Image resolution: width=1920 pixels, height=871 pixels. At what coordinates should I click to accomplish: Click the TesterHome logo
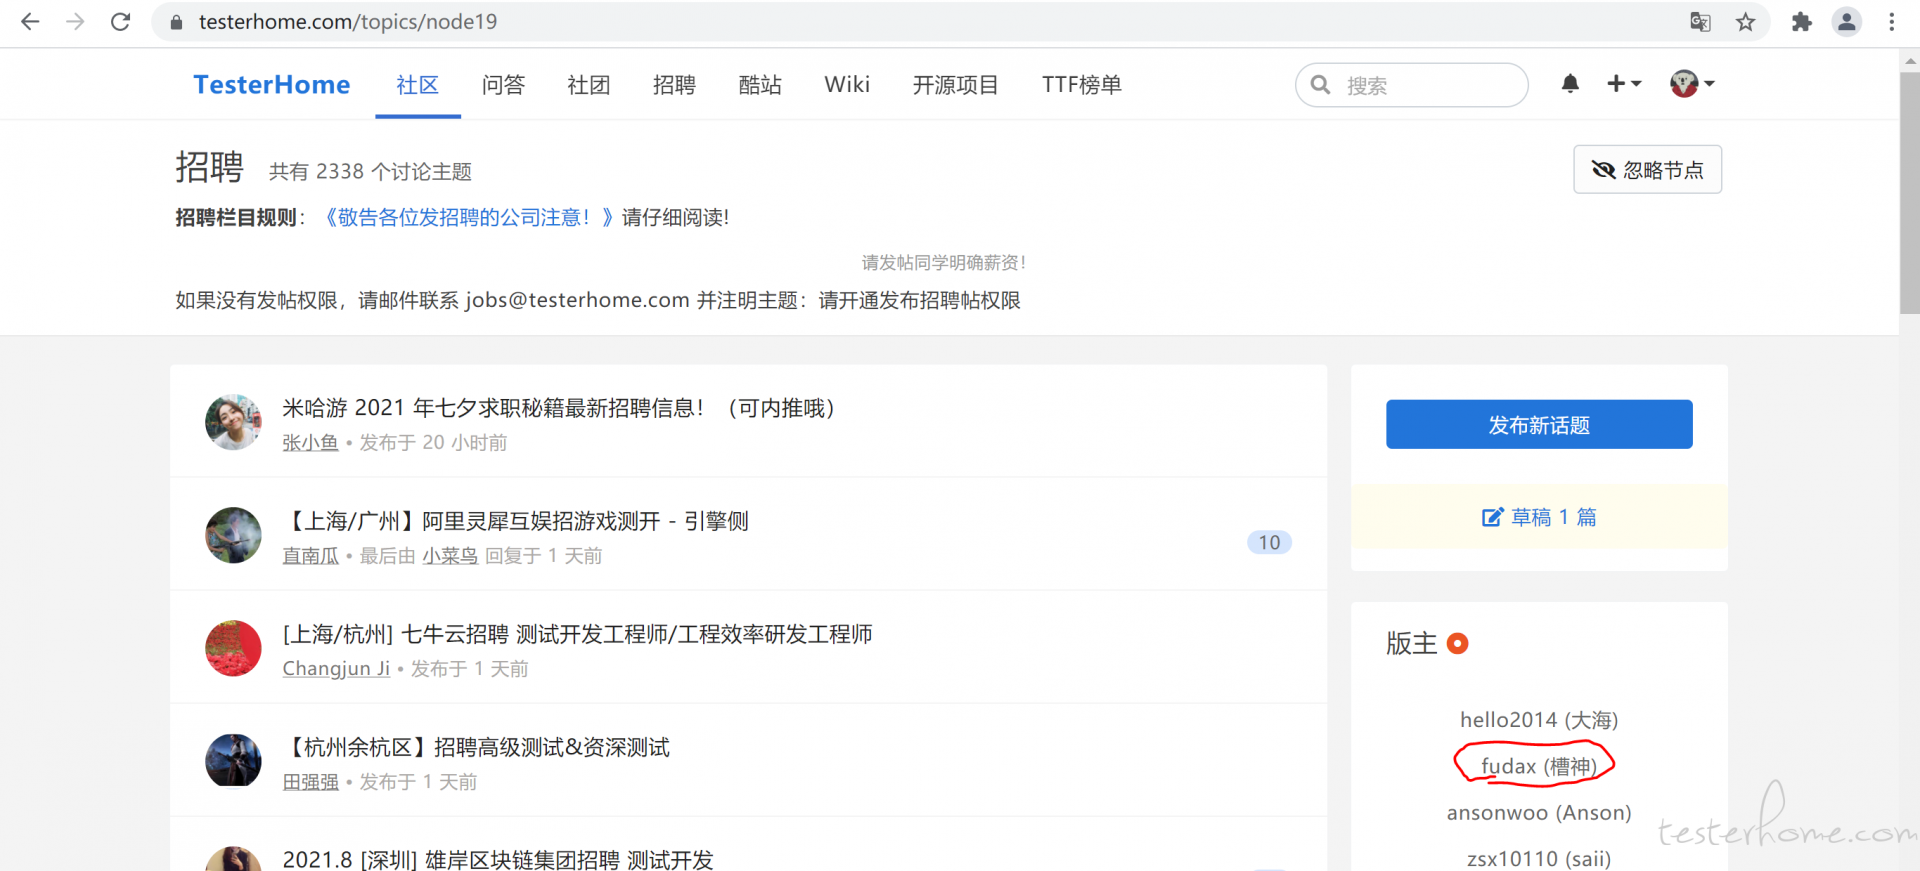pyautogui.click(x=272, y=85)
